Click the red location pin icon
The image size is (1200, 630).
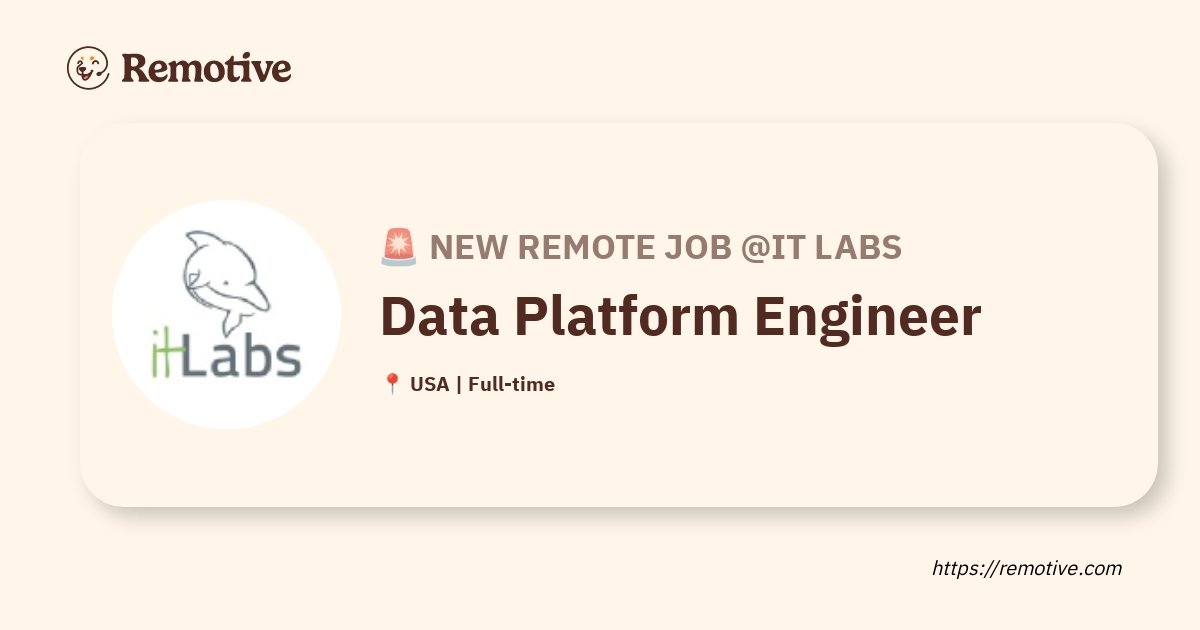pos(392,384)
